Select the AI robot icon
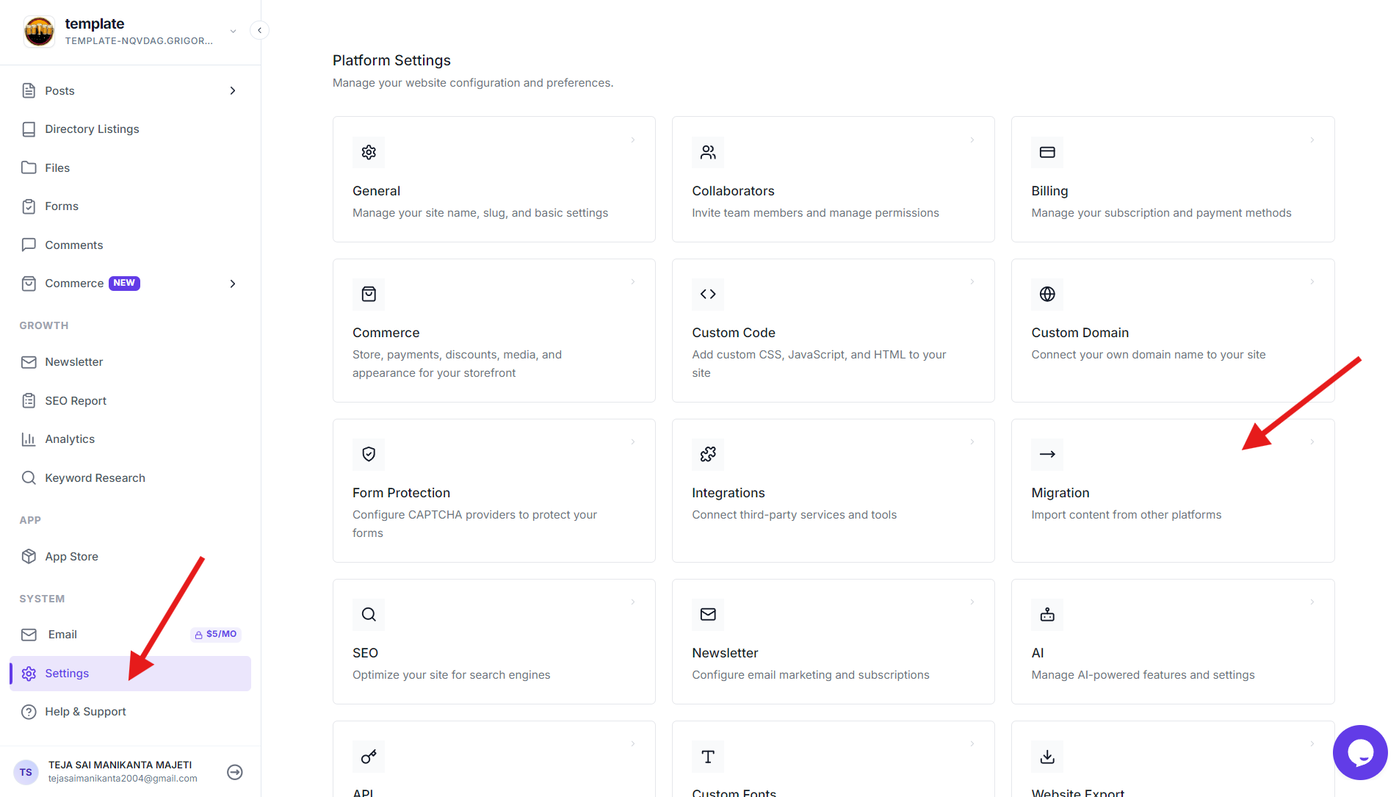Screen dimensions: 1399x797 (x=1047, y=614)
